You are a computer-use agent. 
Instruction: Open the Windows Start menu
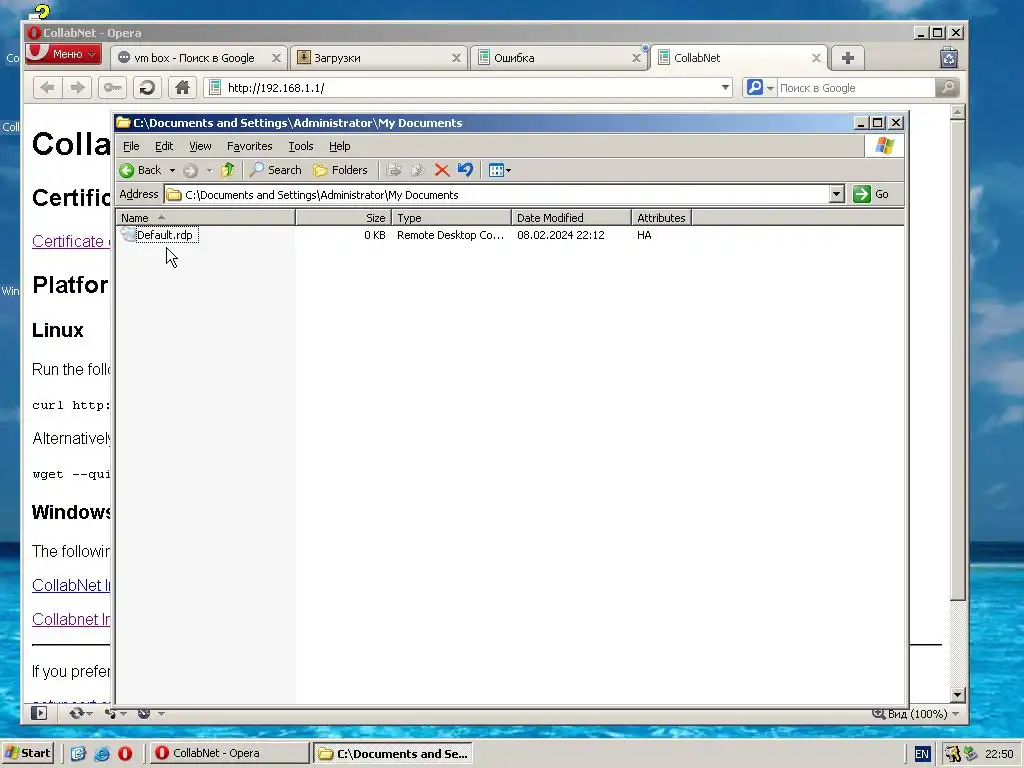tap(28, 753)
